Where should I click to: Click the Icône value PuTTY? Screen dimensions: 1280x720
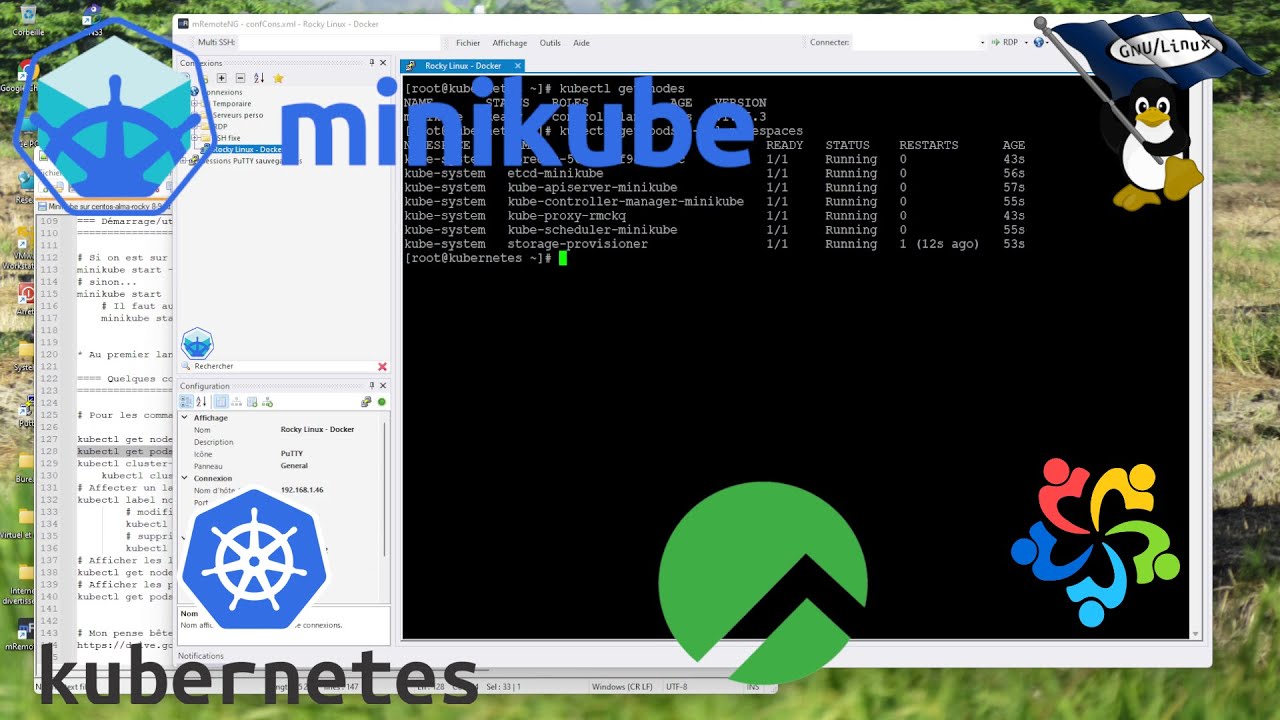(292, 454)
